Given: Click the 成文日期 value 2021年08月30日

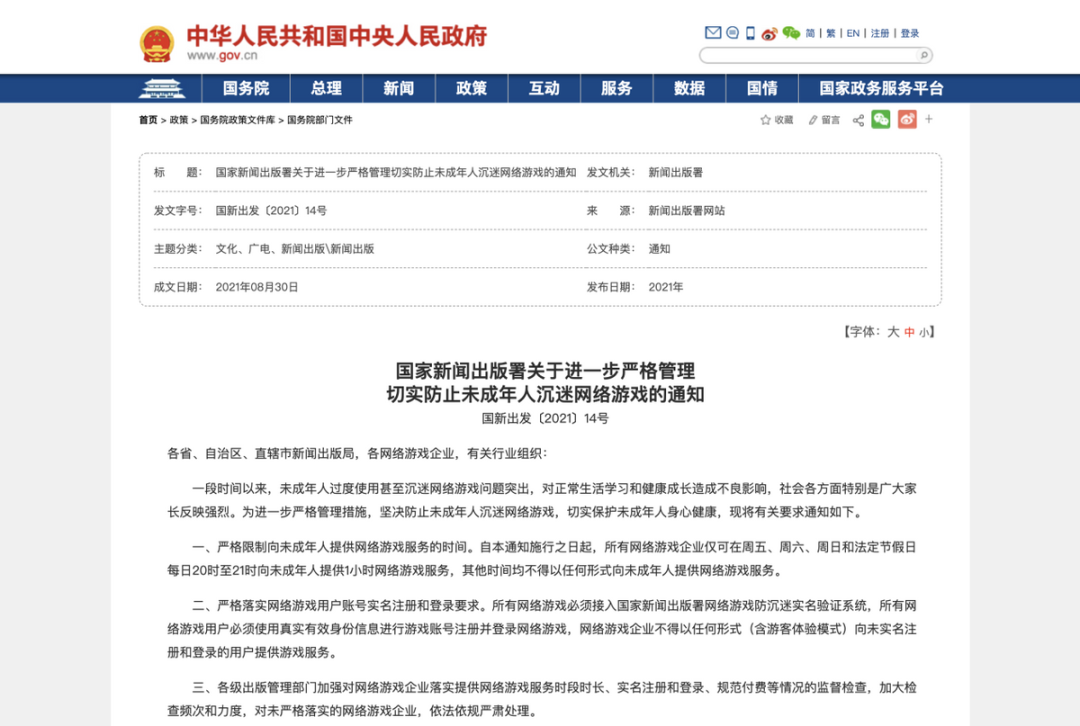Looking at the screenshot, I should click(257, 287).
